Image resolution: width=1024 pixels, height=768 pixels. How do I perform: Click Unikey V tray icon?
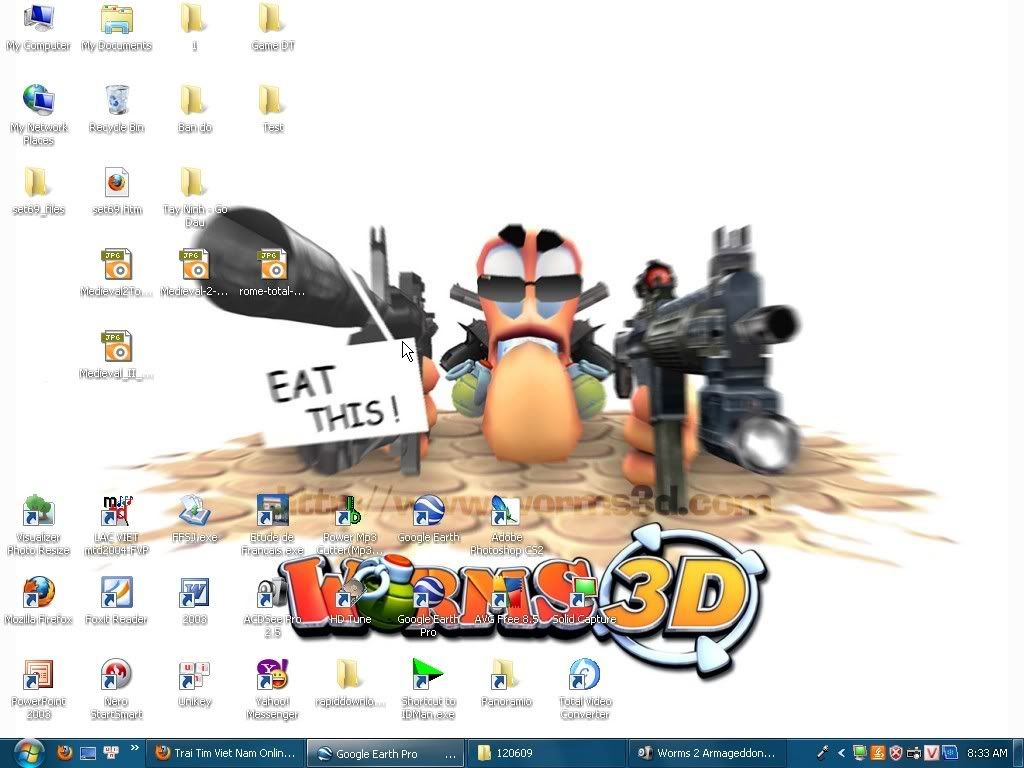[x=931, y=753]
